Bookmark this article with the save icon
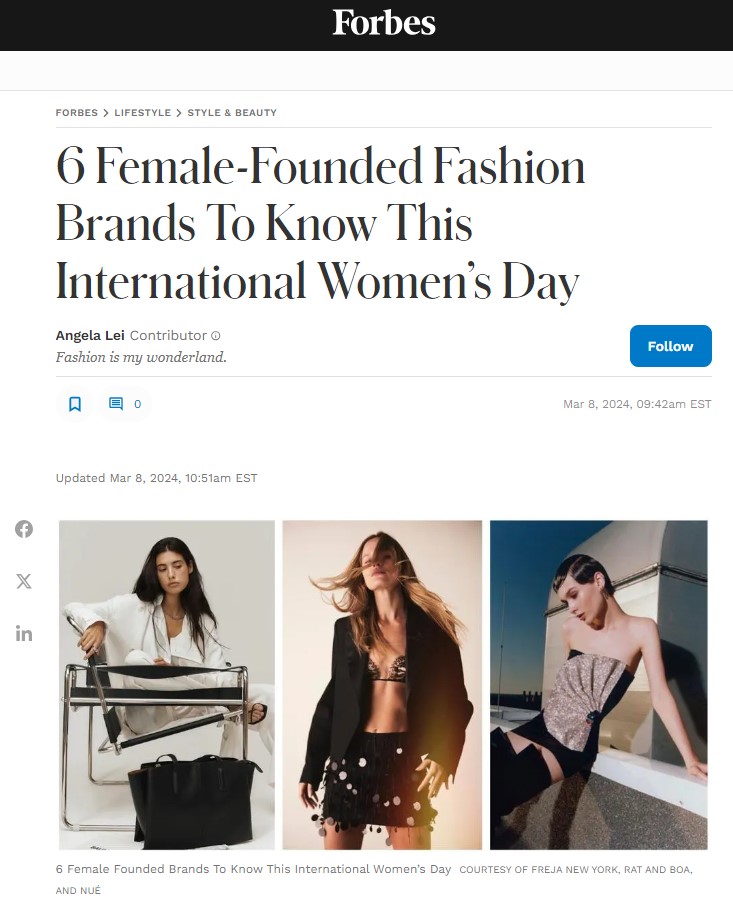 point(75,404)
